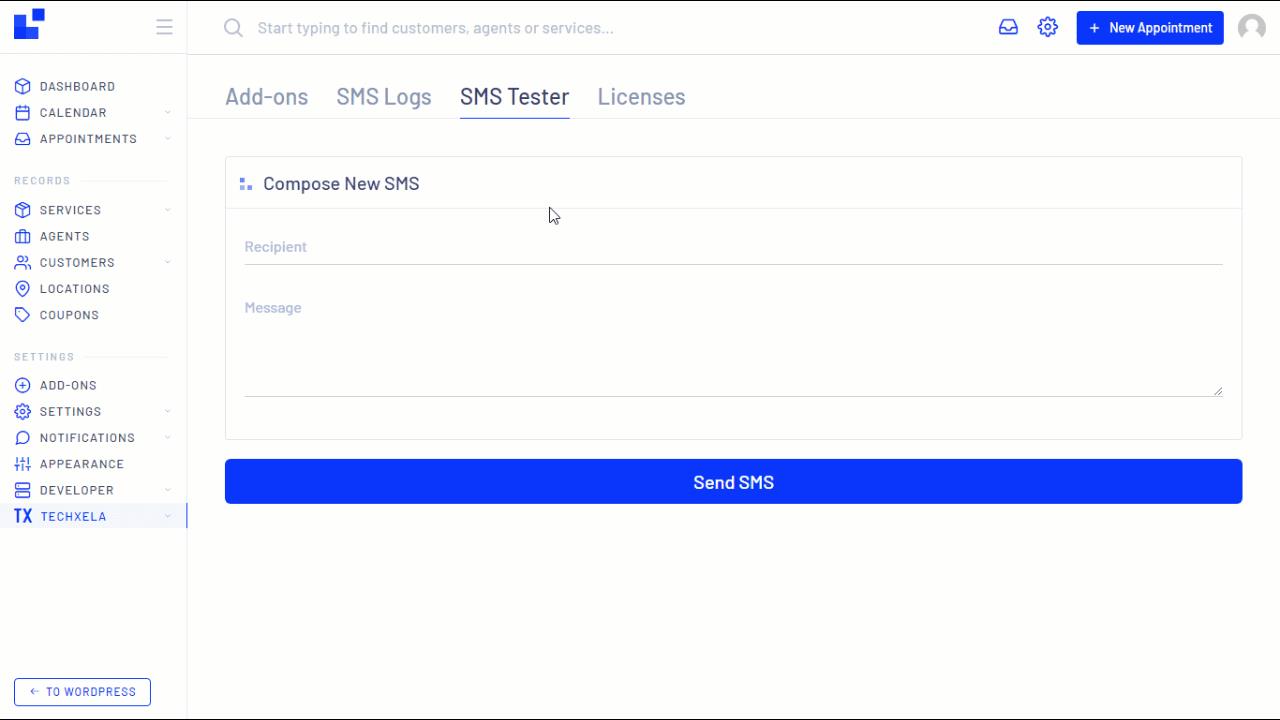Open the Licenses tab
This screenshot has height=720, width=1280.
641,97
